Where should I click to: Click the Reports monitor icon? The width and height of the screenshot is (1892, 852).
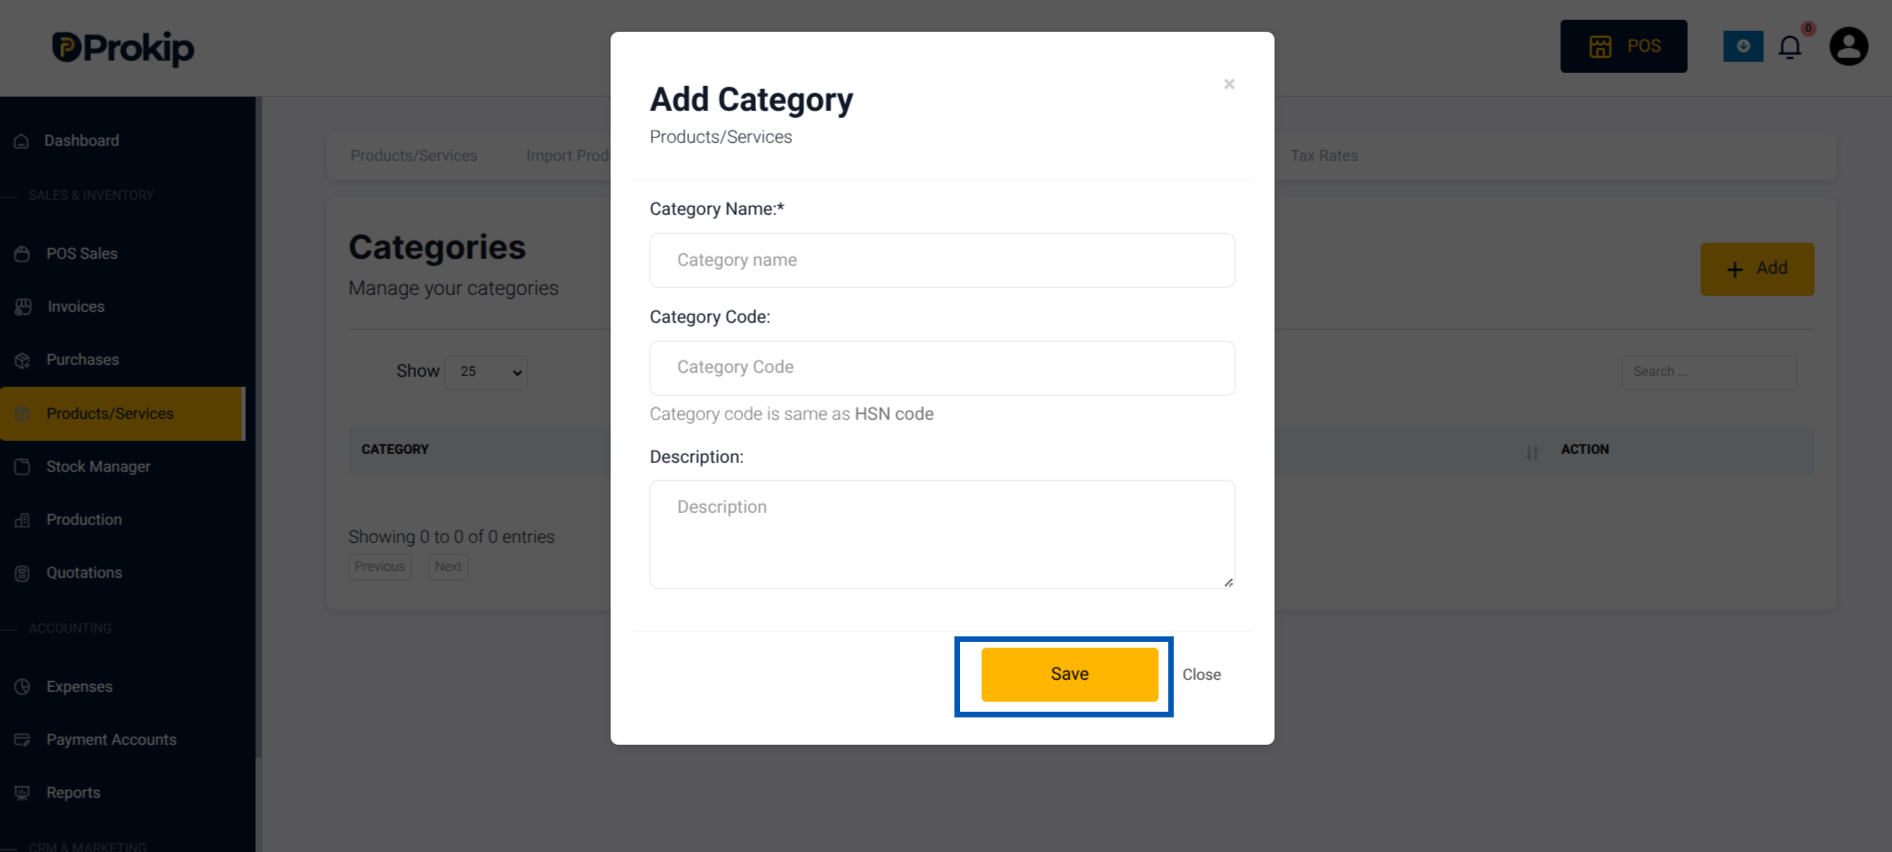[22, 793]
